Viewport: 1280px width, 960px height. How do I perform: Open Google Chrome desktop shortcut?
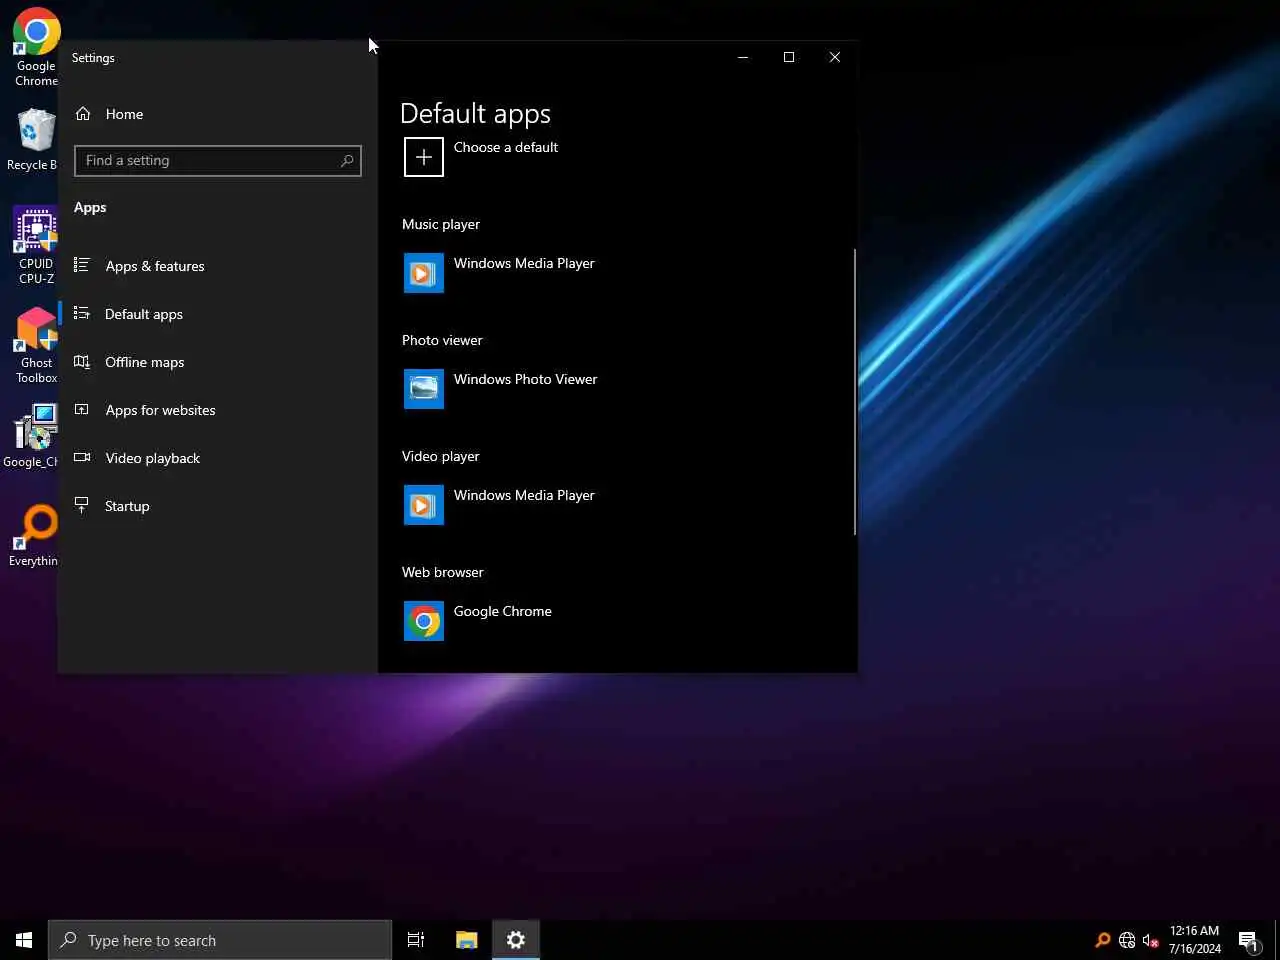(36, 47)
